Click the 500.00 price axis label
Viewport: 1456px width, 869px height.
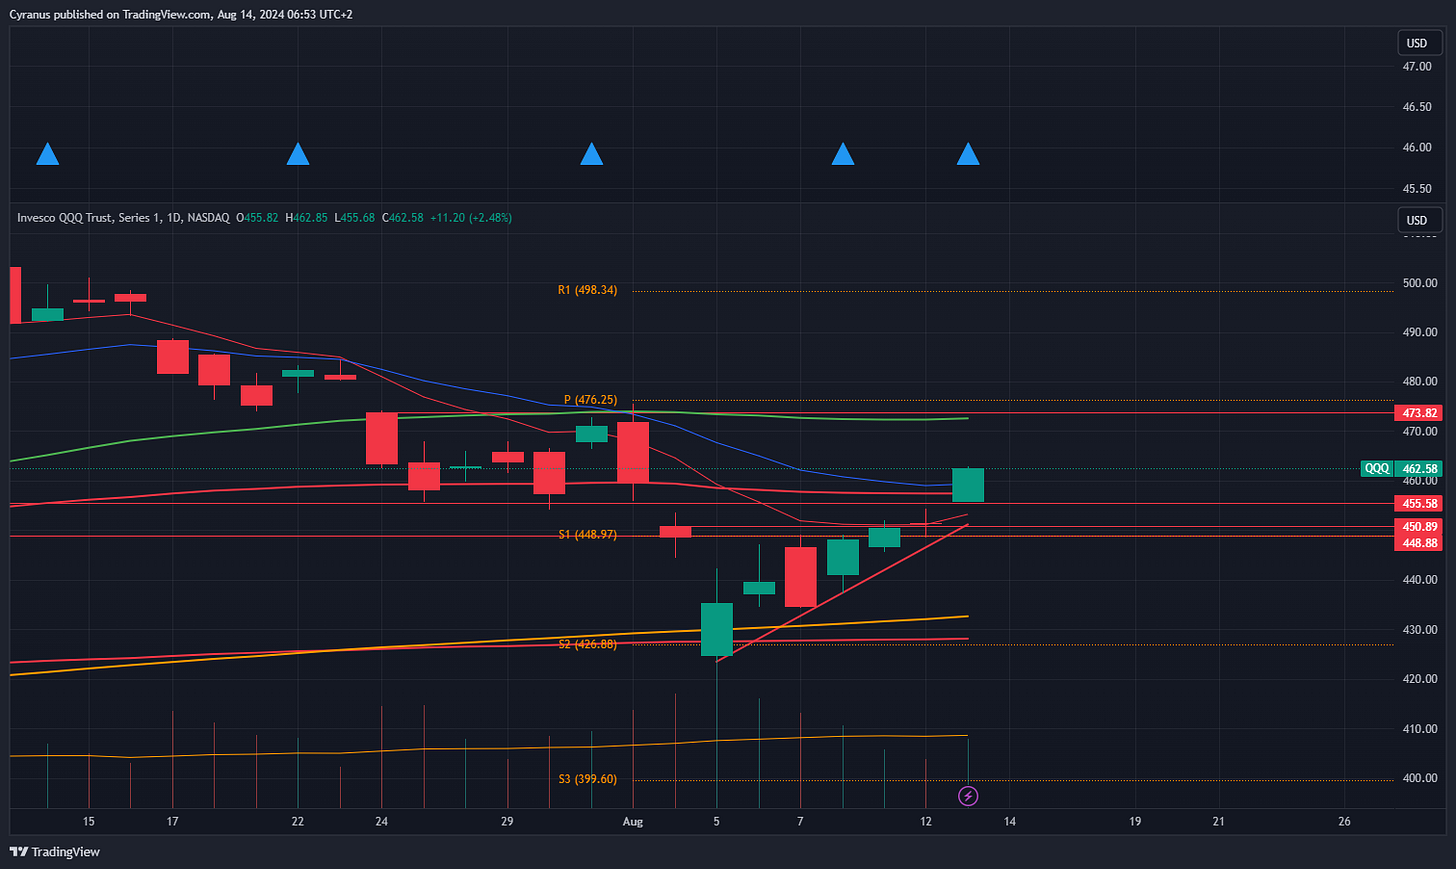click(x=1420, y=284)
